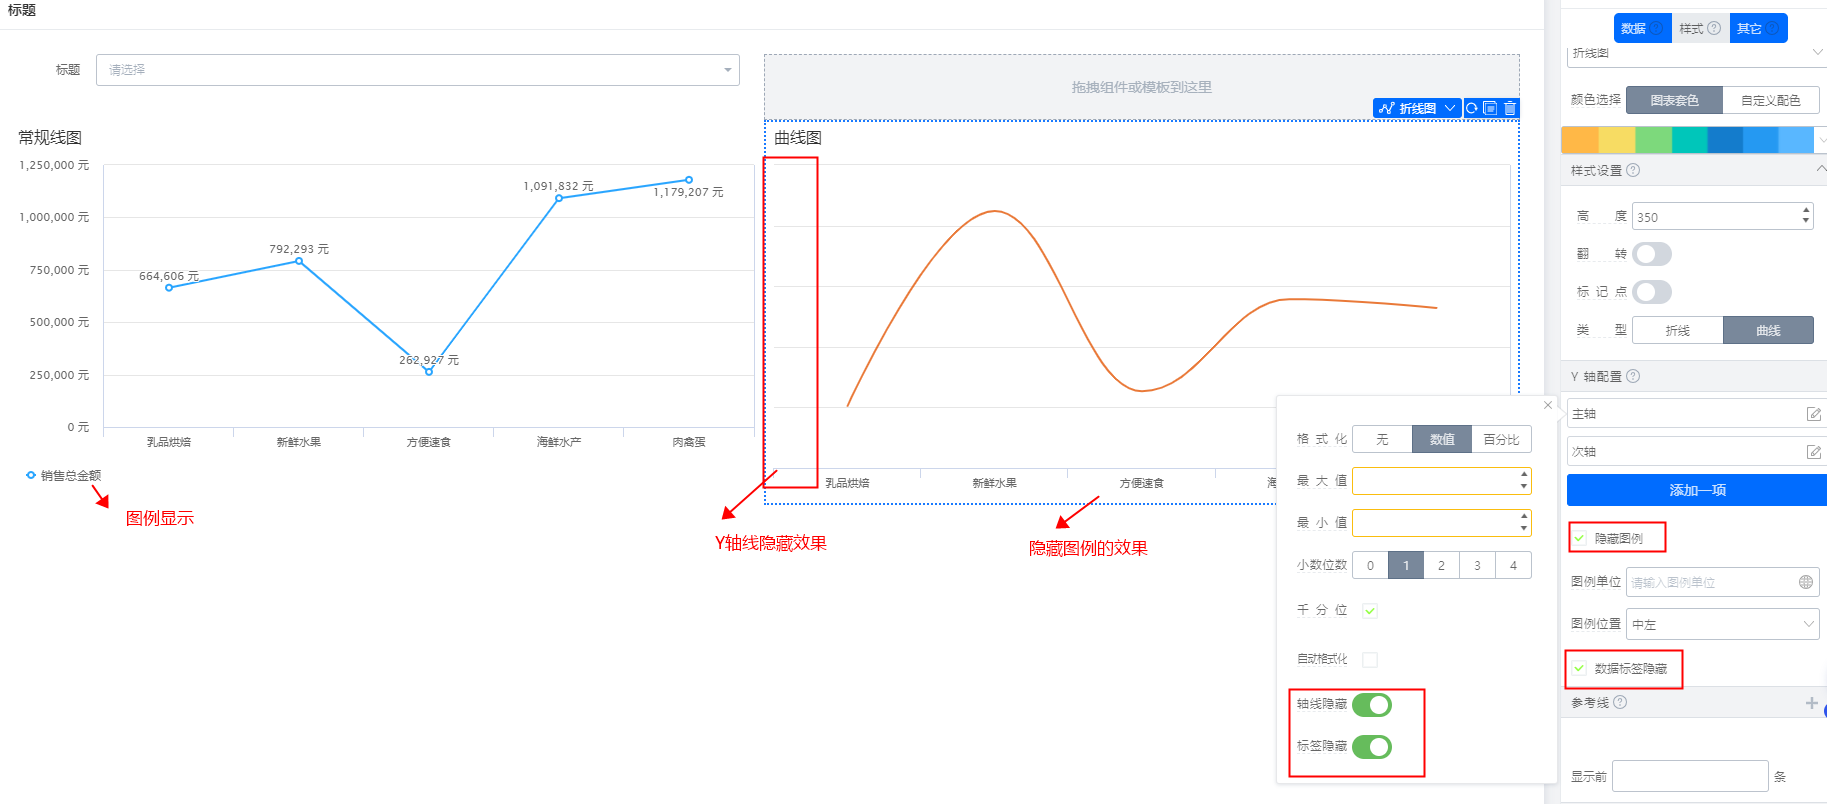
Task: Switch to the 数据 tab
Action: coord(1642,28)
